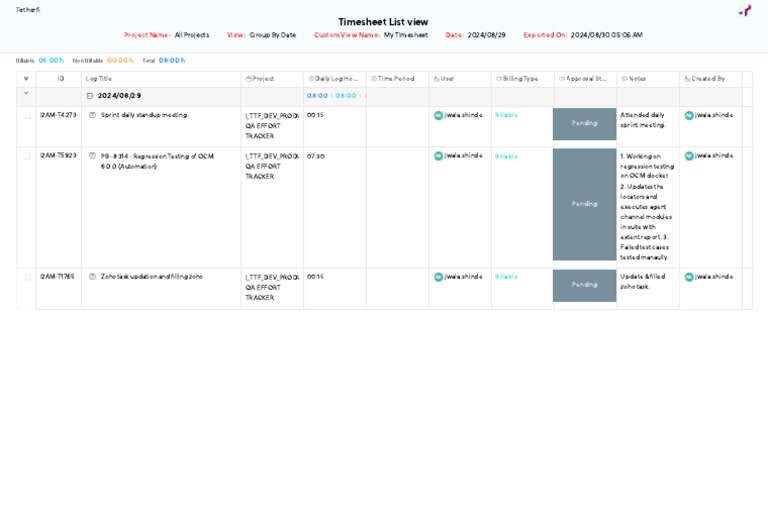Sort by the Project column header
768x525 pixels.
tap(263, 79)
